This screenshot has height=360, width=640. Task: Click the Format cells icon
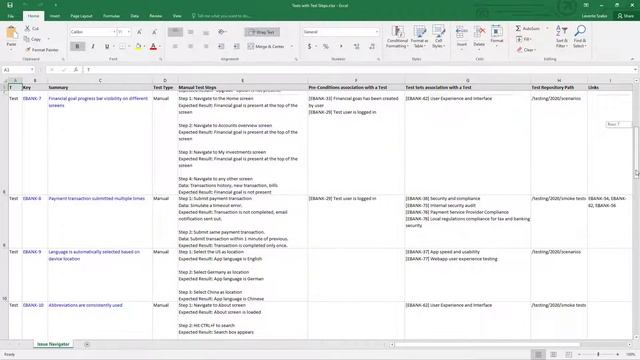(497, 32)
